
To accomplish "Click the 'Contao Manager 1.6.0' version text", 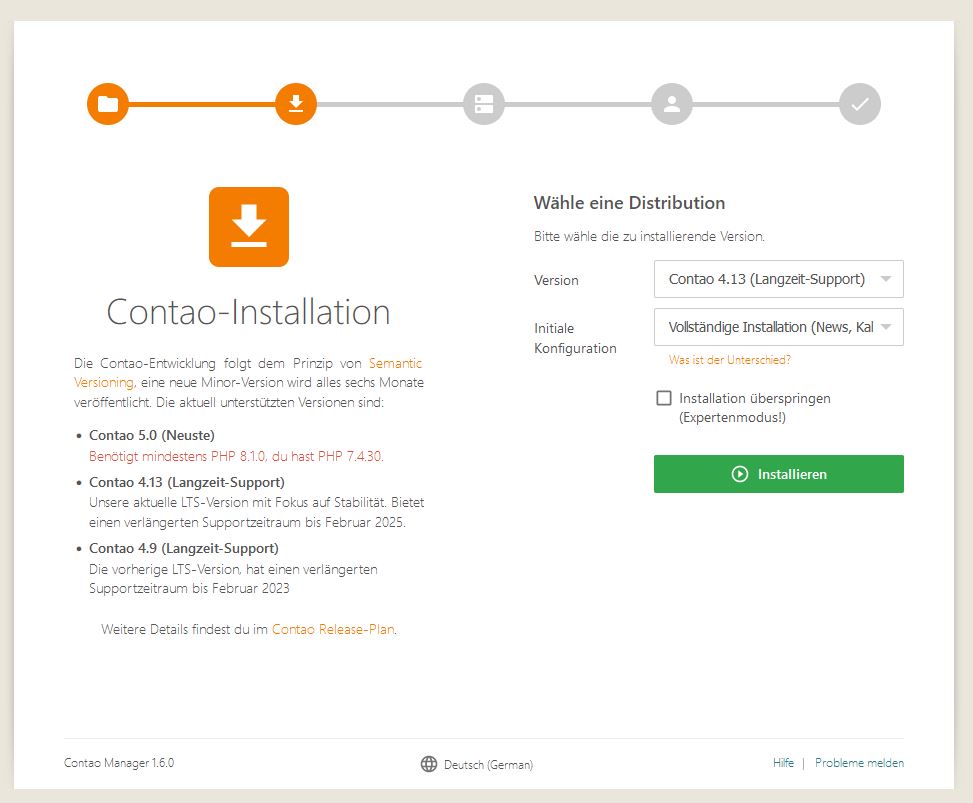I will coord(119,763).
